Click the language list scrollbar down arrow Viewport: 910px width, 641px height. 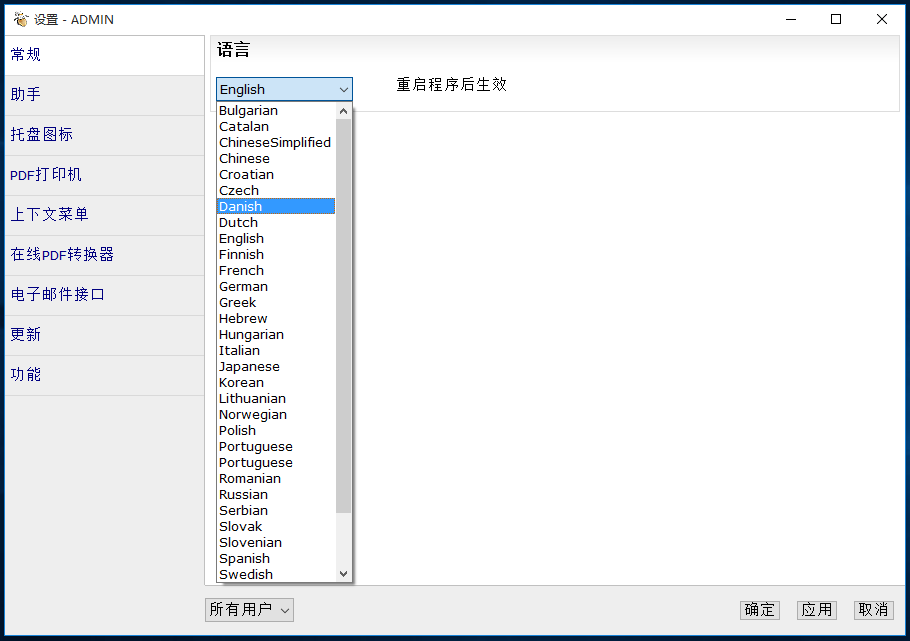pos(345,574)
